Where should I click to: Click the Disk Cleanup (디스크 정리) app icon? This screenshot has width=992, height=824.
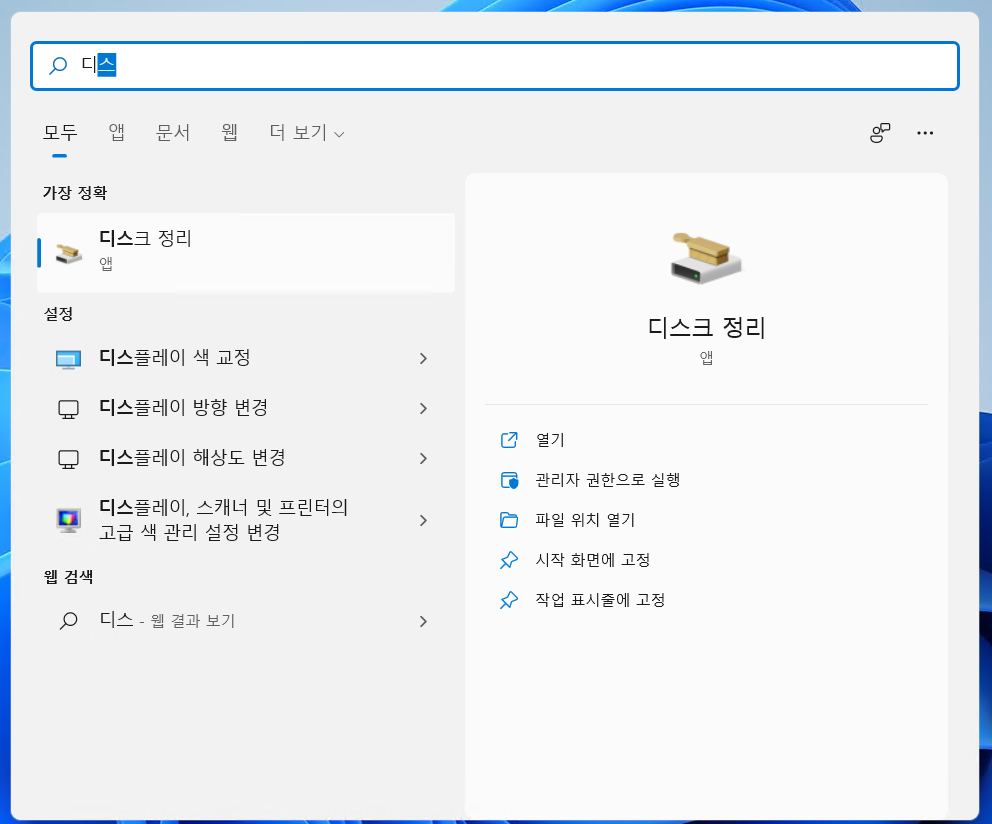[x=69, y=252]
